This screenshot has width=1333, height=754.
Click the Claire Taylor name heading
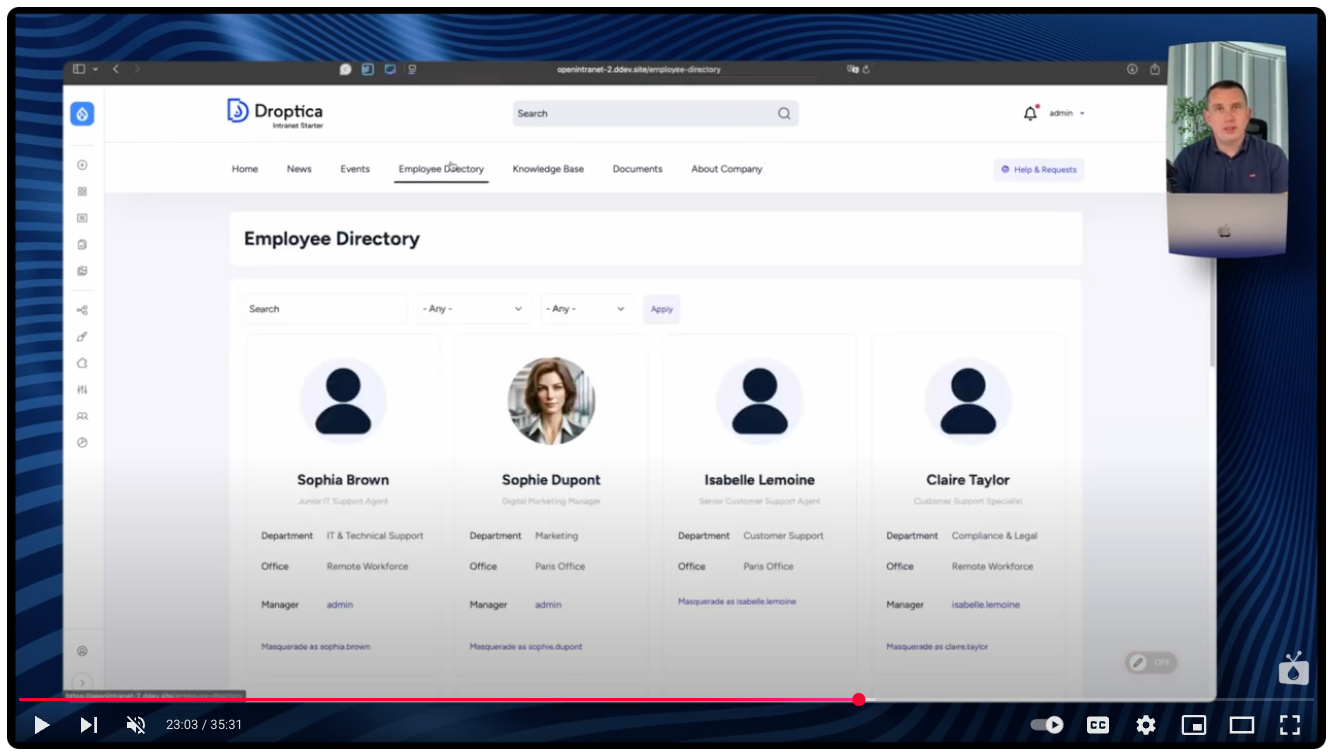click(x=968, y=480)
